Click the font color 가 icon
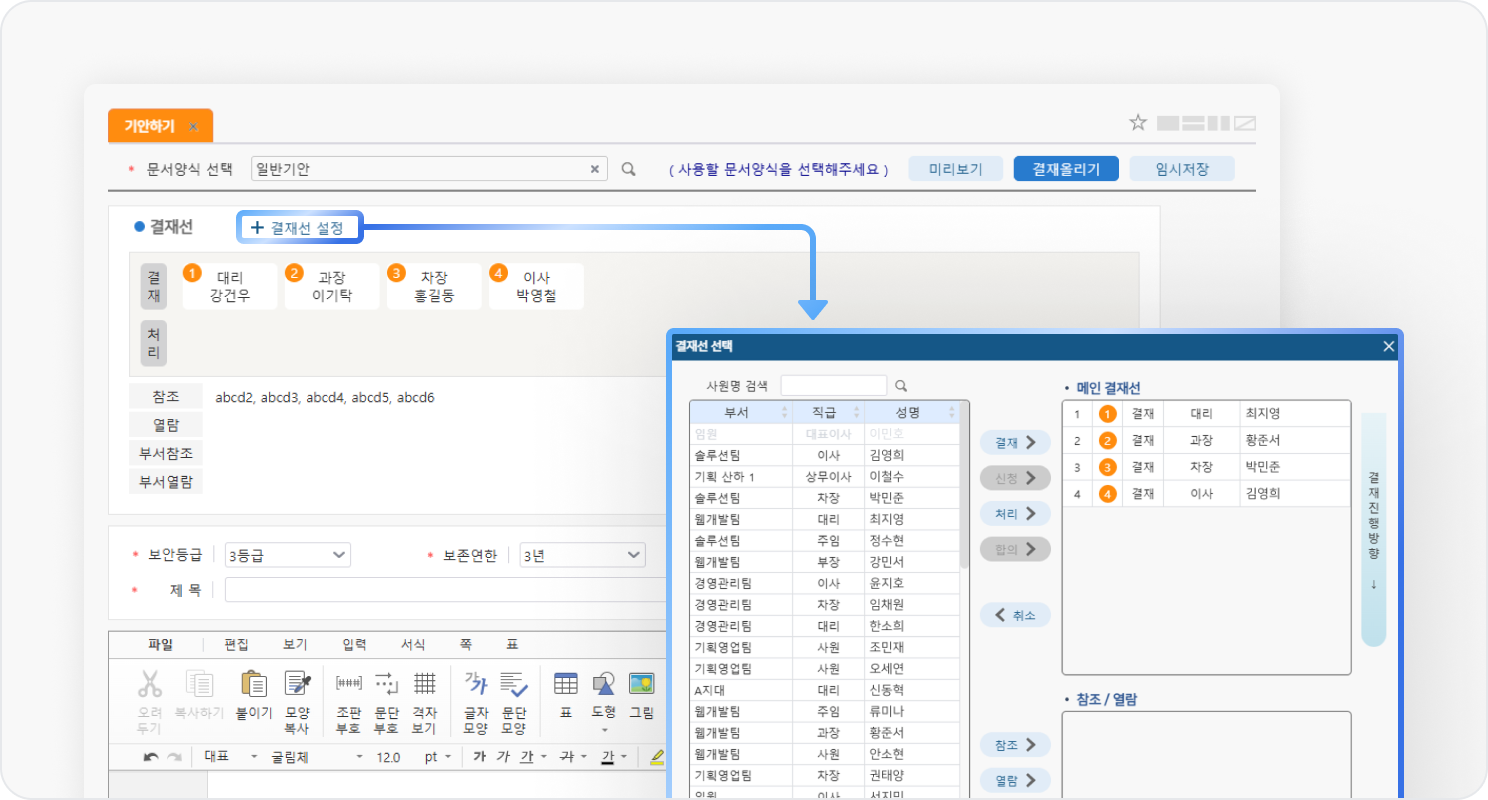This screenshot has width=1488, height=800. tap(607, 757)
